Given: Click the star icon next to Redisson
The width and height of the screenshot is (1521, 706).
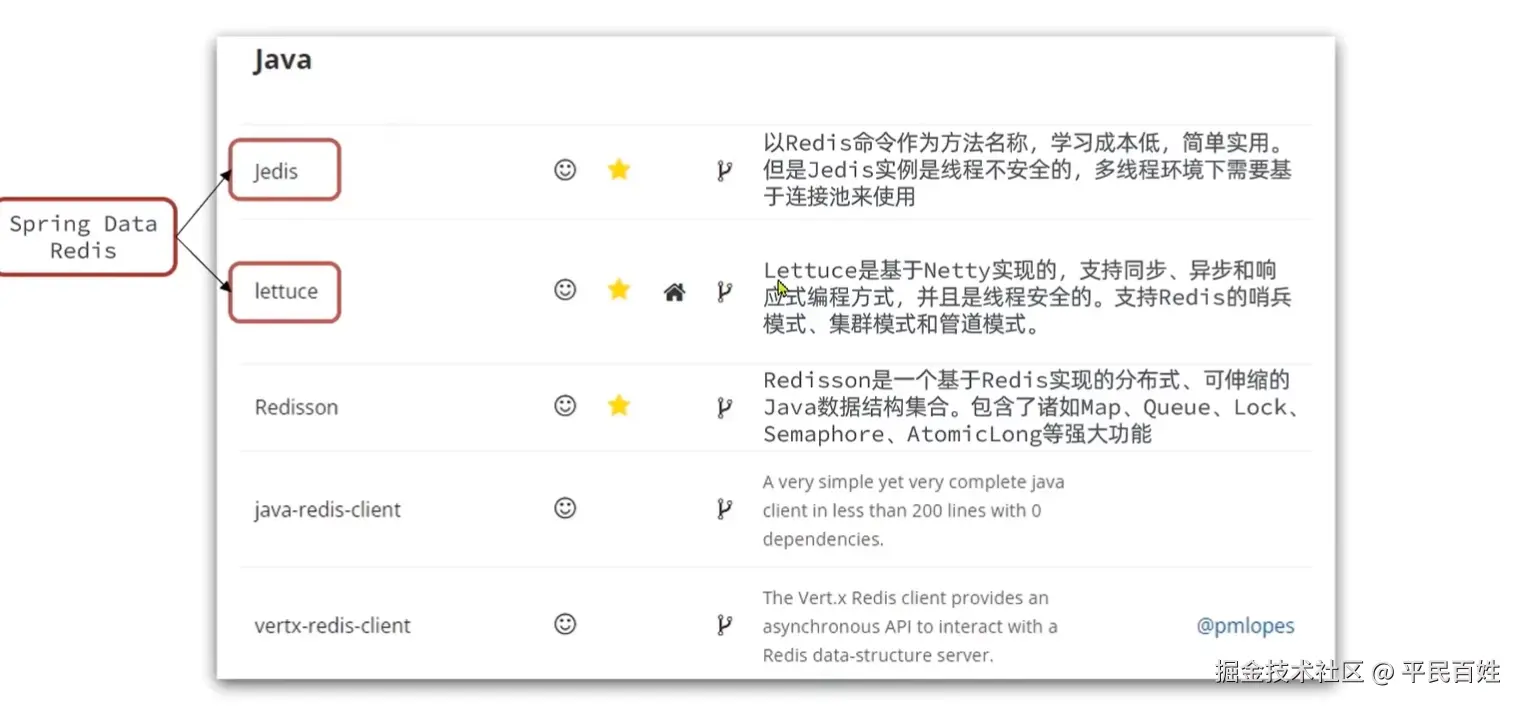Looking at the screenshot, I should click(619, 405).
